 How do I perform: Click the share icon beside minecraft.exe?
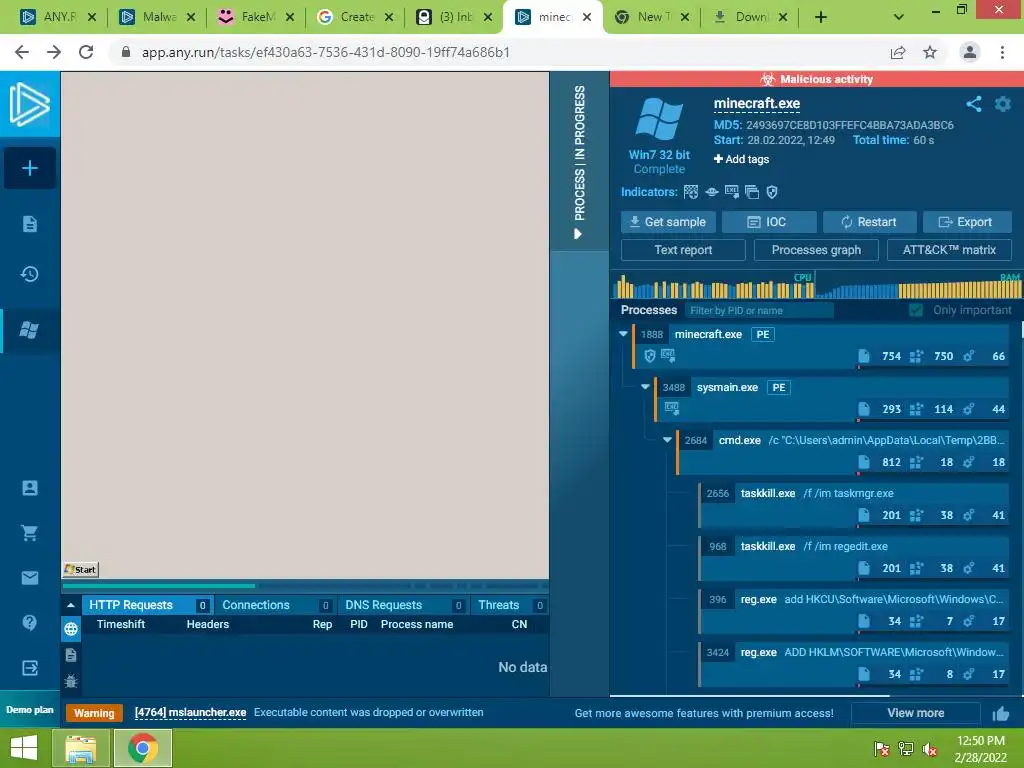pos(974,104)
